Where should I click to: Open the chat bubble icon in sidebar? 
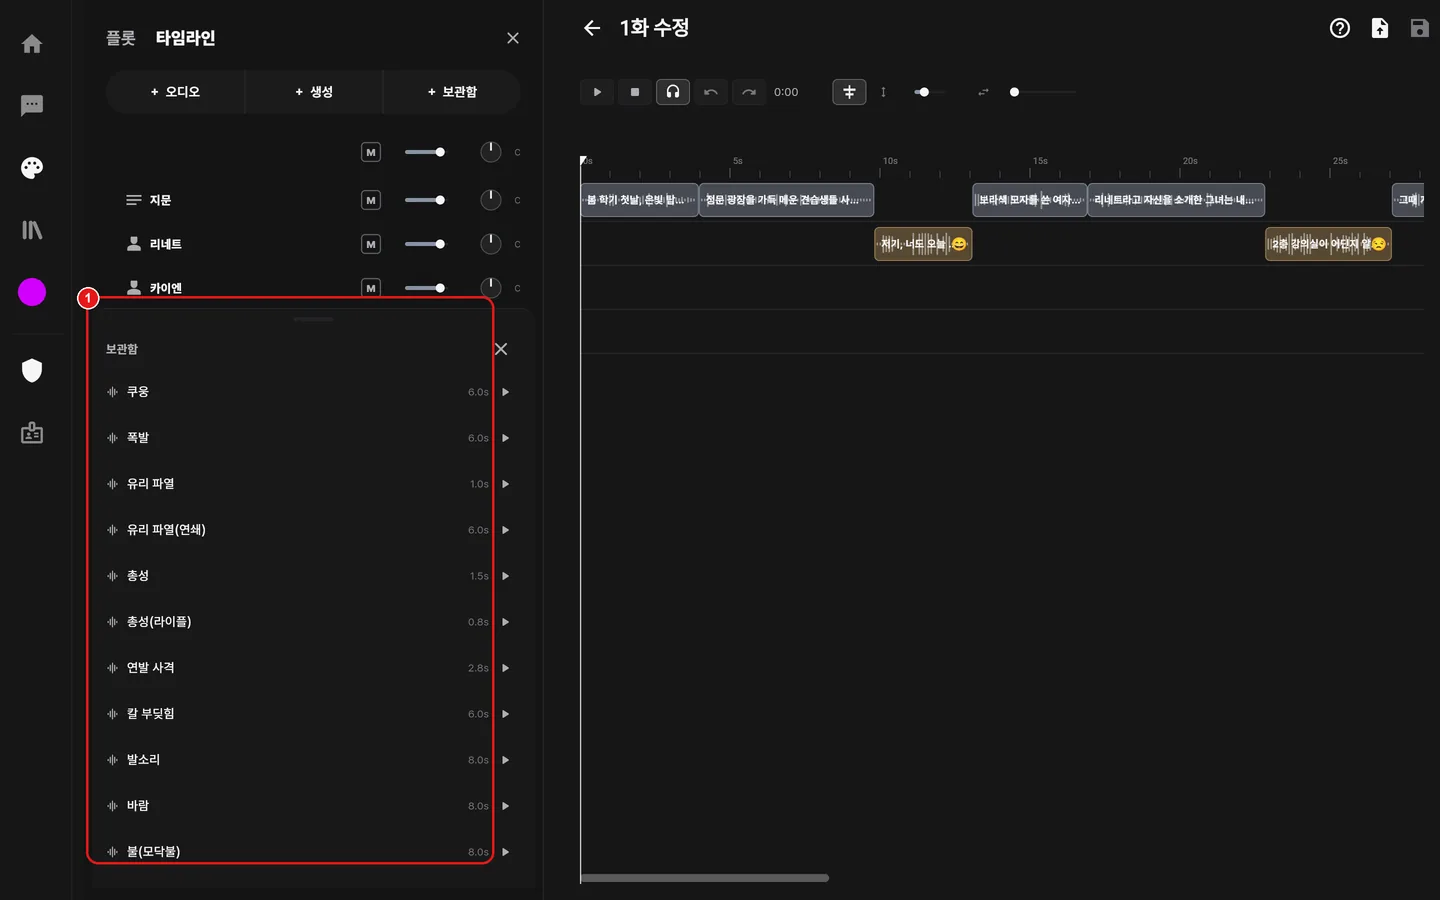[32, 105]
